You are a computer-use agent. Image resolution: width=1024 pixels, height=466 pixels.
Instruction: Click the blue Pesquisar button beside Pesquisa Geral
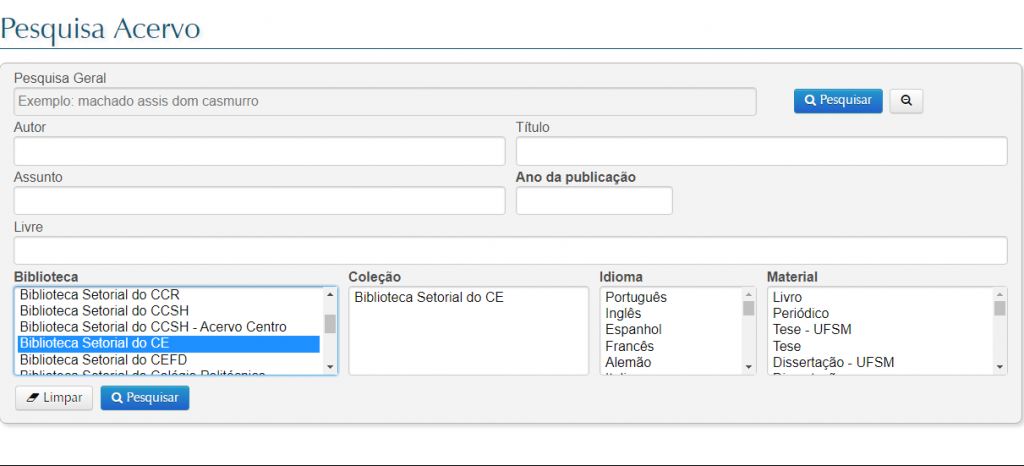(838, 101)
